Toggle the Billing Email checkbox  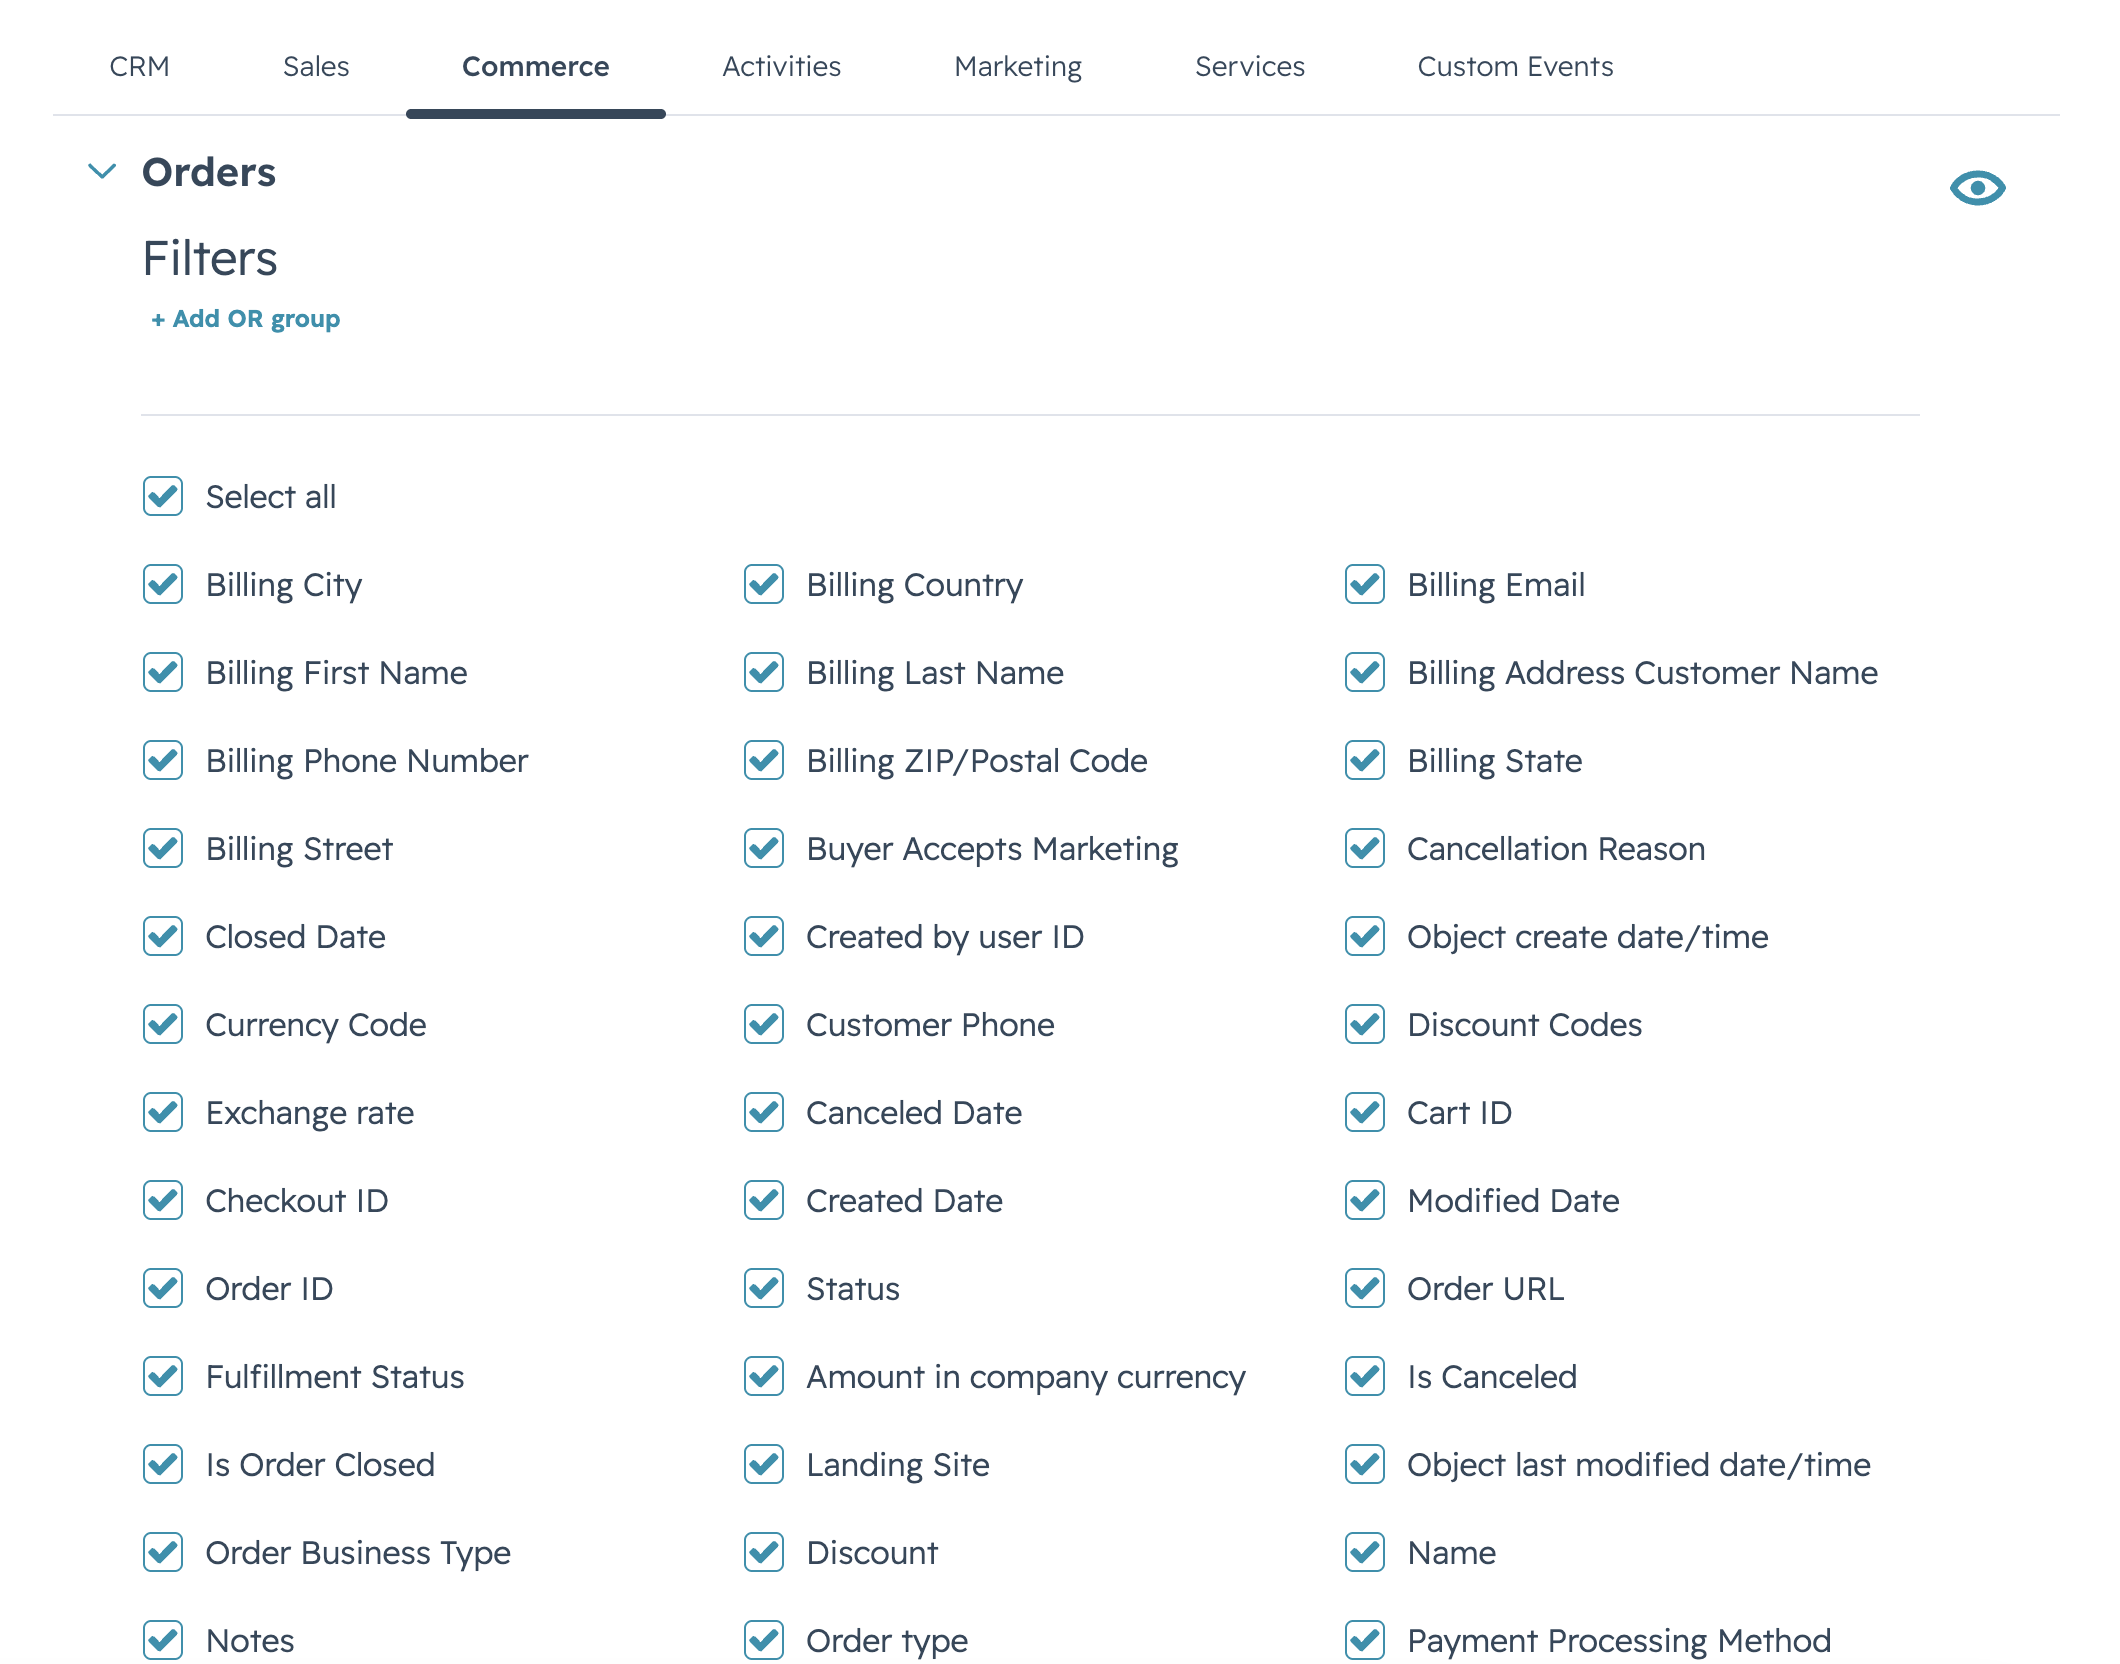pyautogui.click(x=1365, y=584)
